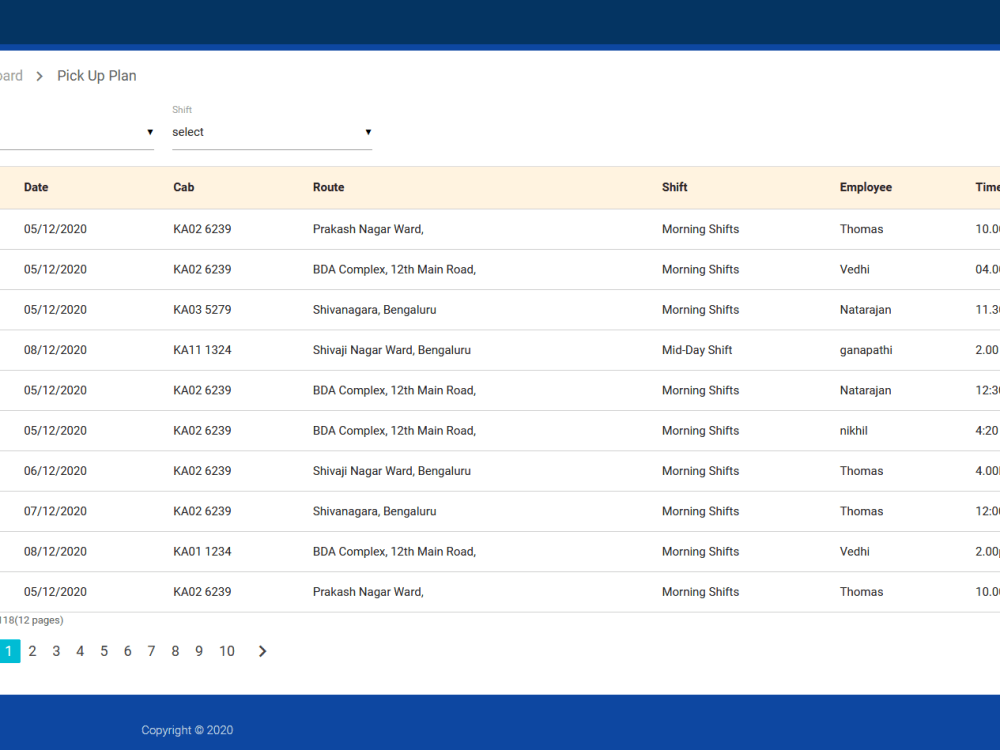Click Natarajan in KA03 5279 row
1000x750 pixels.
pyautogui.click(x=865, y=310)
